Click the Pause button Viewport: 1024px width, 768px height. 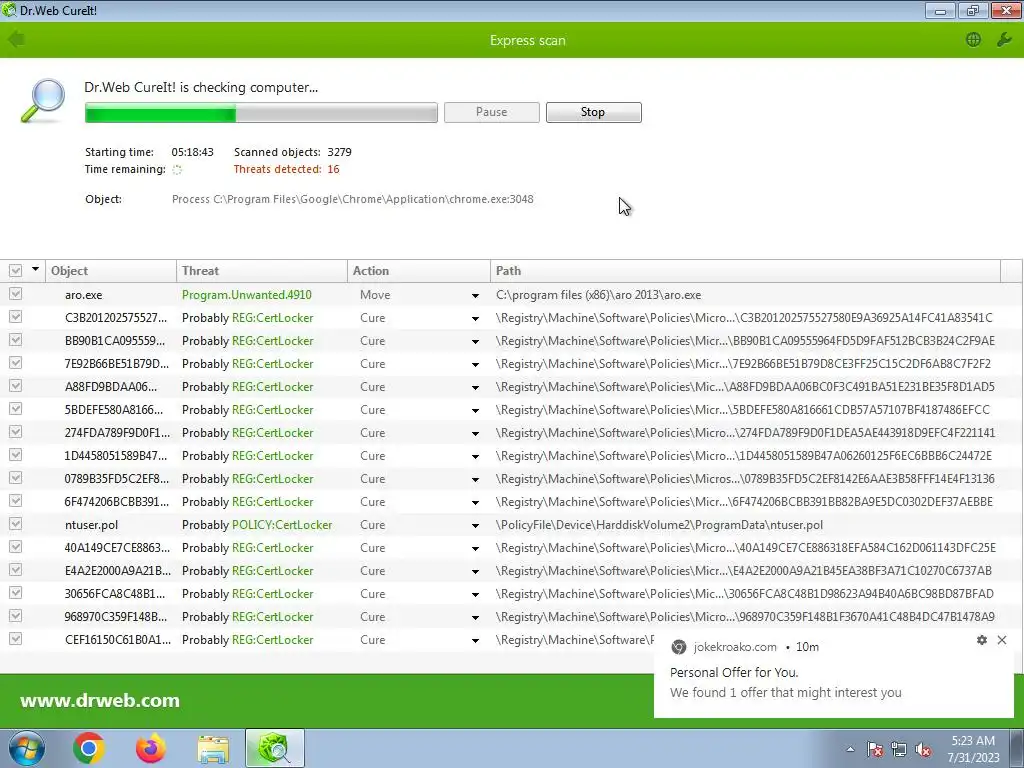[492, 112]
